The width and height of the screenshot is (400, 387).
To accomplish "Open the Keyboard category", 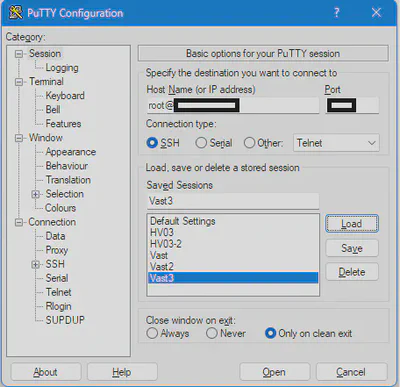I will 65,96.
